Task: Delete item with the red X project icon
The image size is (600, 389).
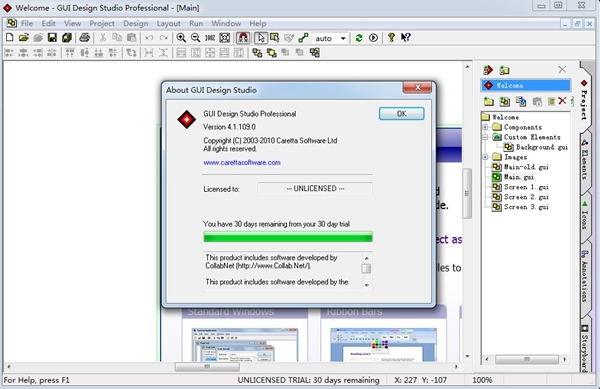Action: tap(562, 101)
